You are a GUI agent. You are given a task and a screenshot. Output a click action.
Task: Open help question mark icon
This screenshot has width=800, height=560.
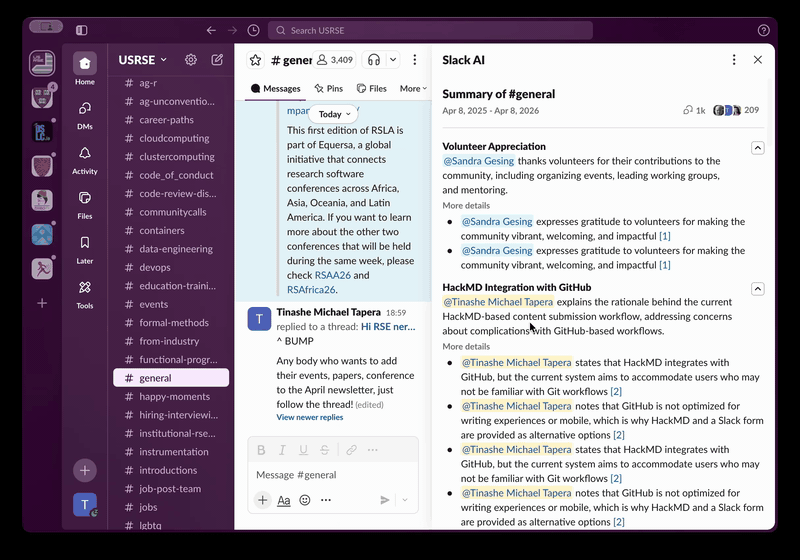point(764,30)
